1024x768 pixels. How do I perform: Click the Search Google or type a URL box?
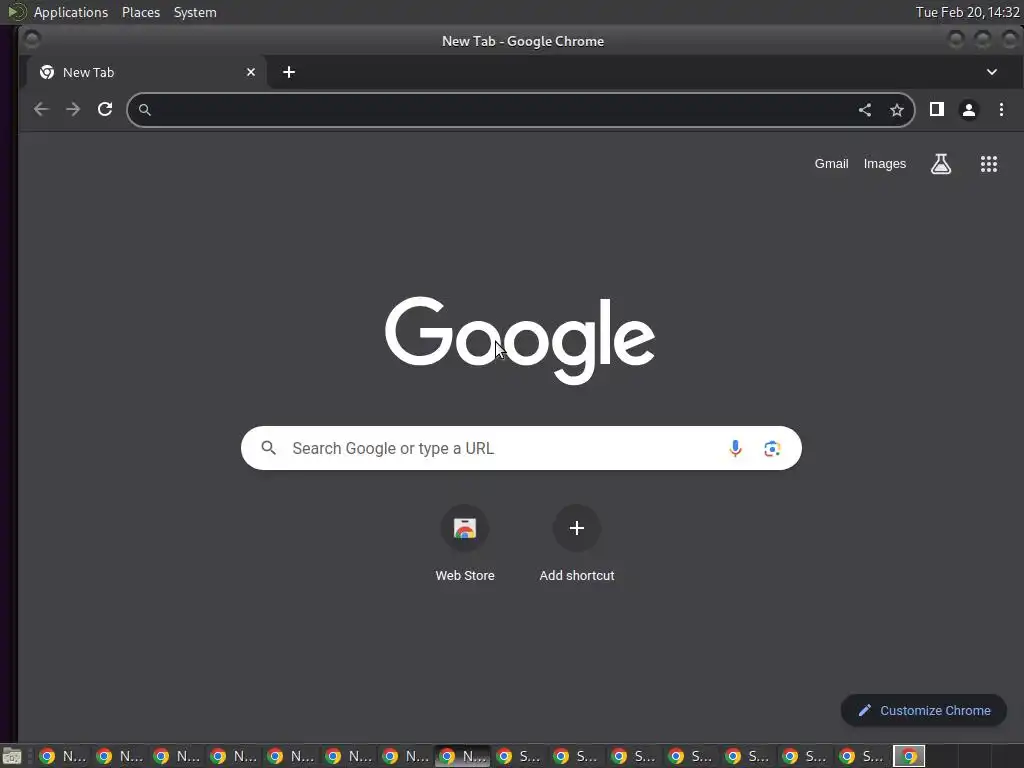pos(521,448)
